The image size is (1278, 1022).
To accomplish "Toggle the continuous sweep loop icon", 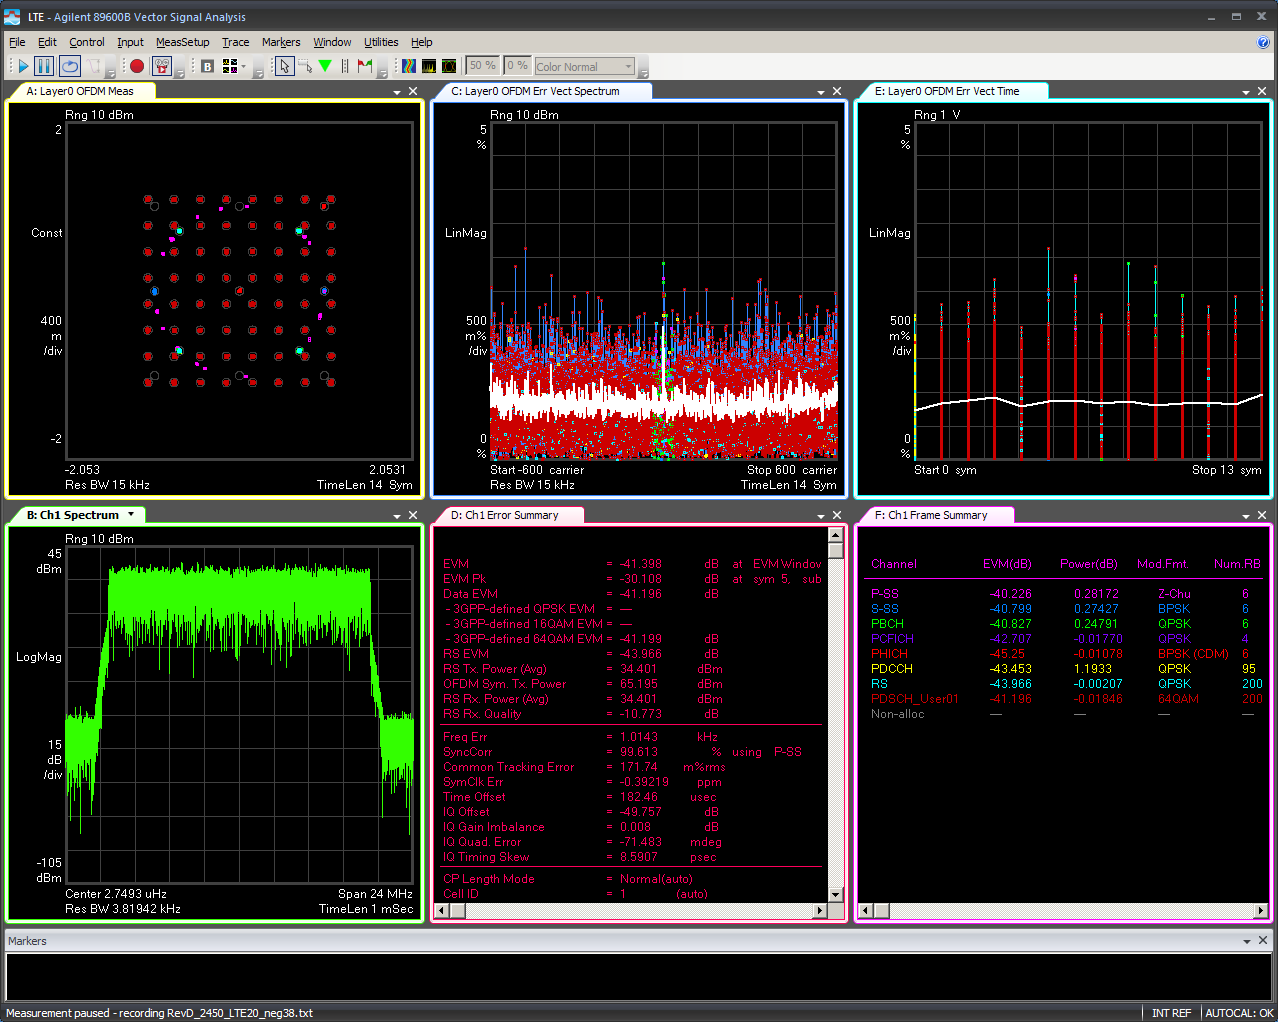I will point(69,66).
